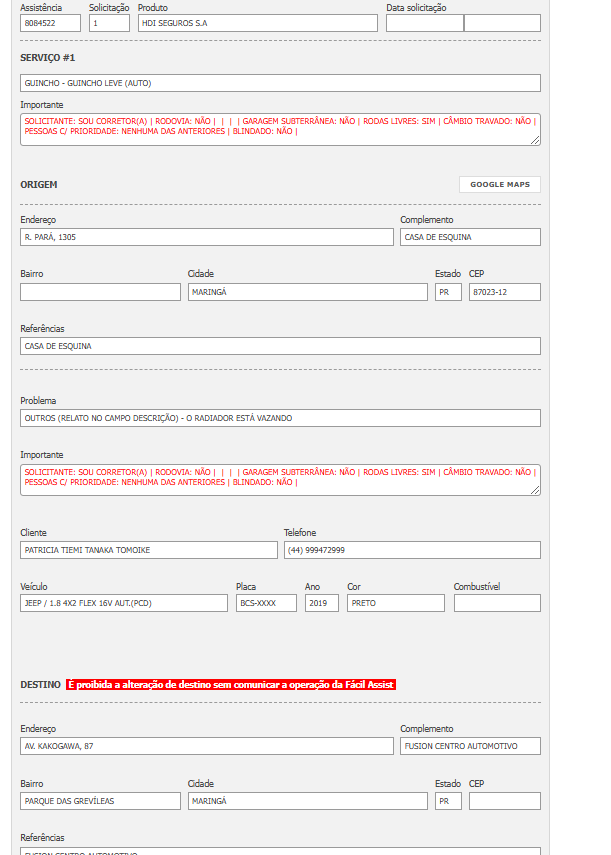Click the empty origin Bairro field
This screenshot has height=855, width=611.
click(x=100, y=292)
